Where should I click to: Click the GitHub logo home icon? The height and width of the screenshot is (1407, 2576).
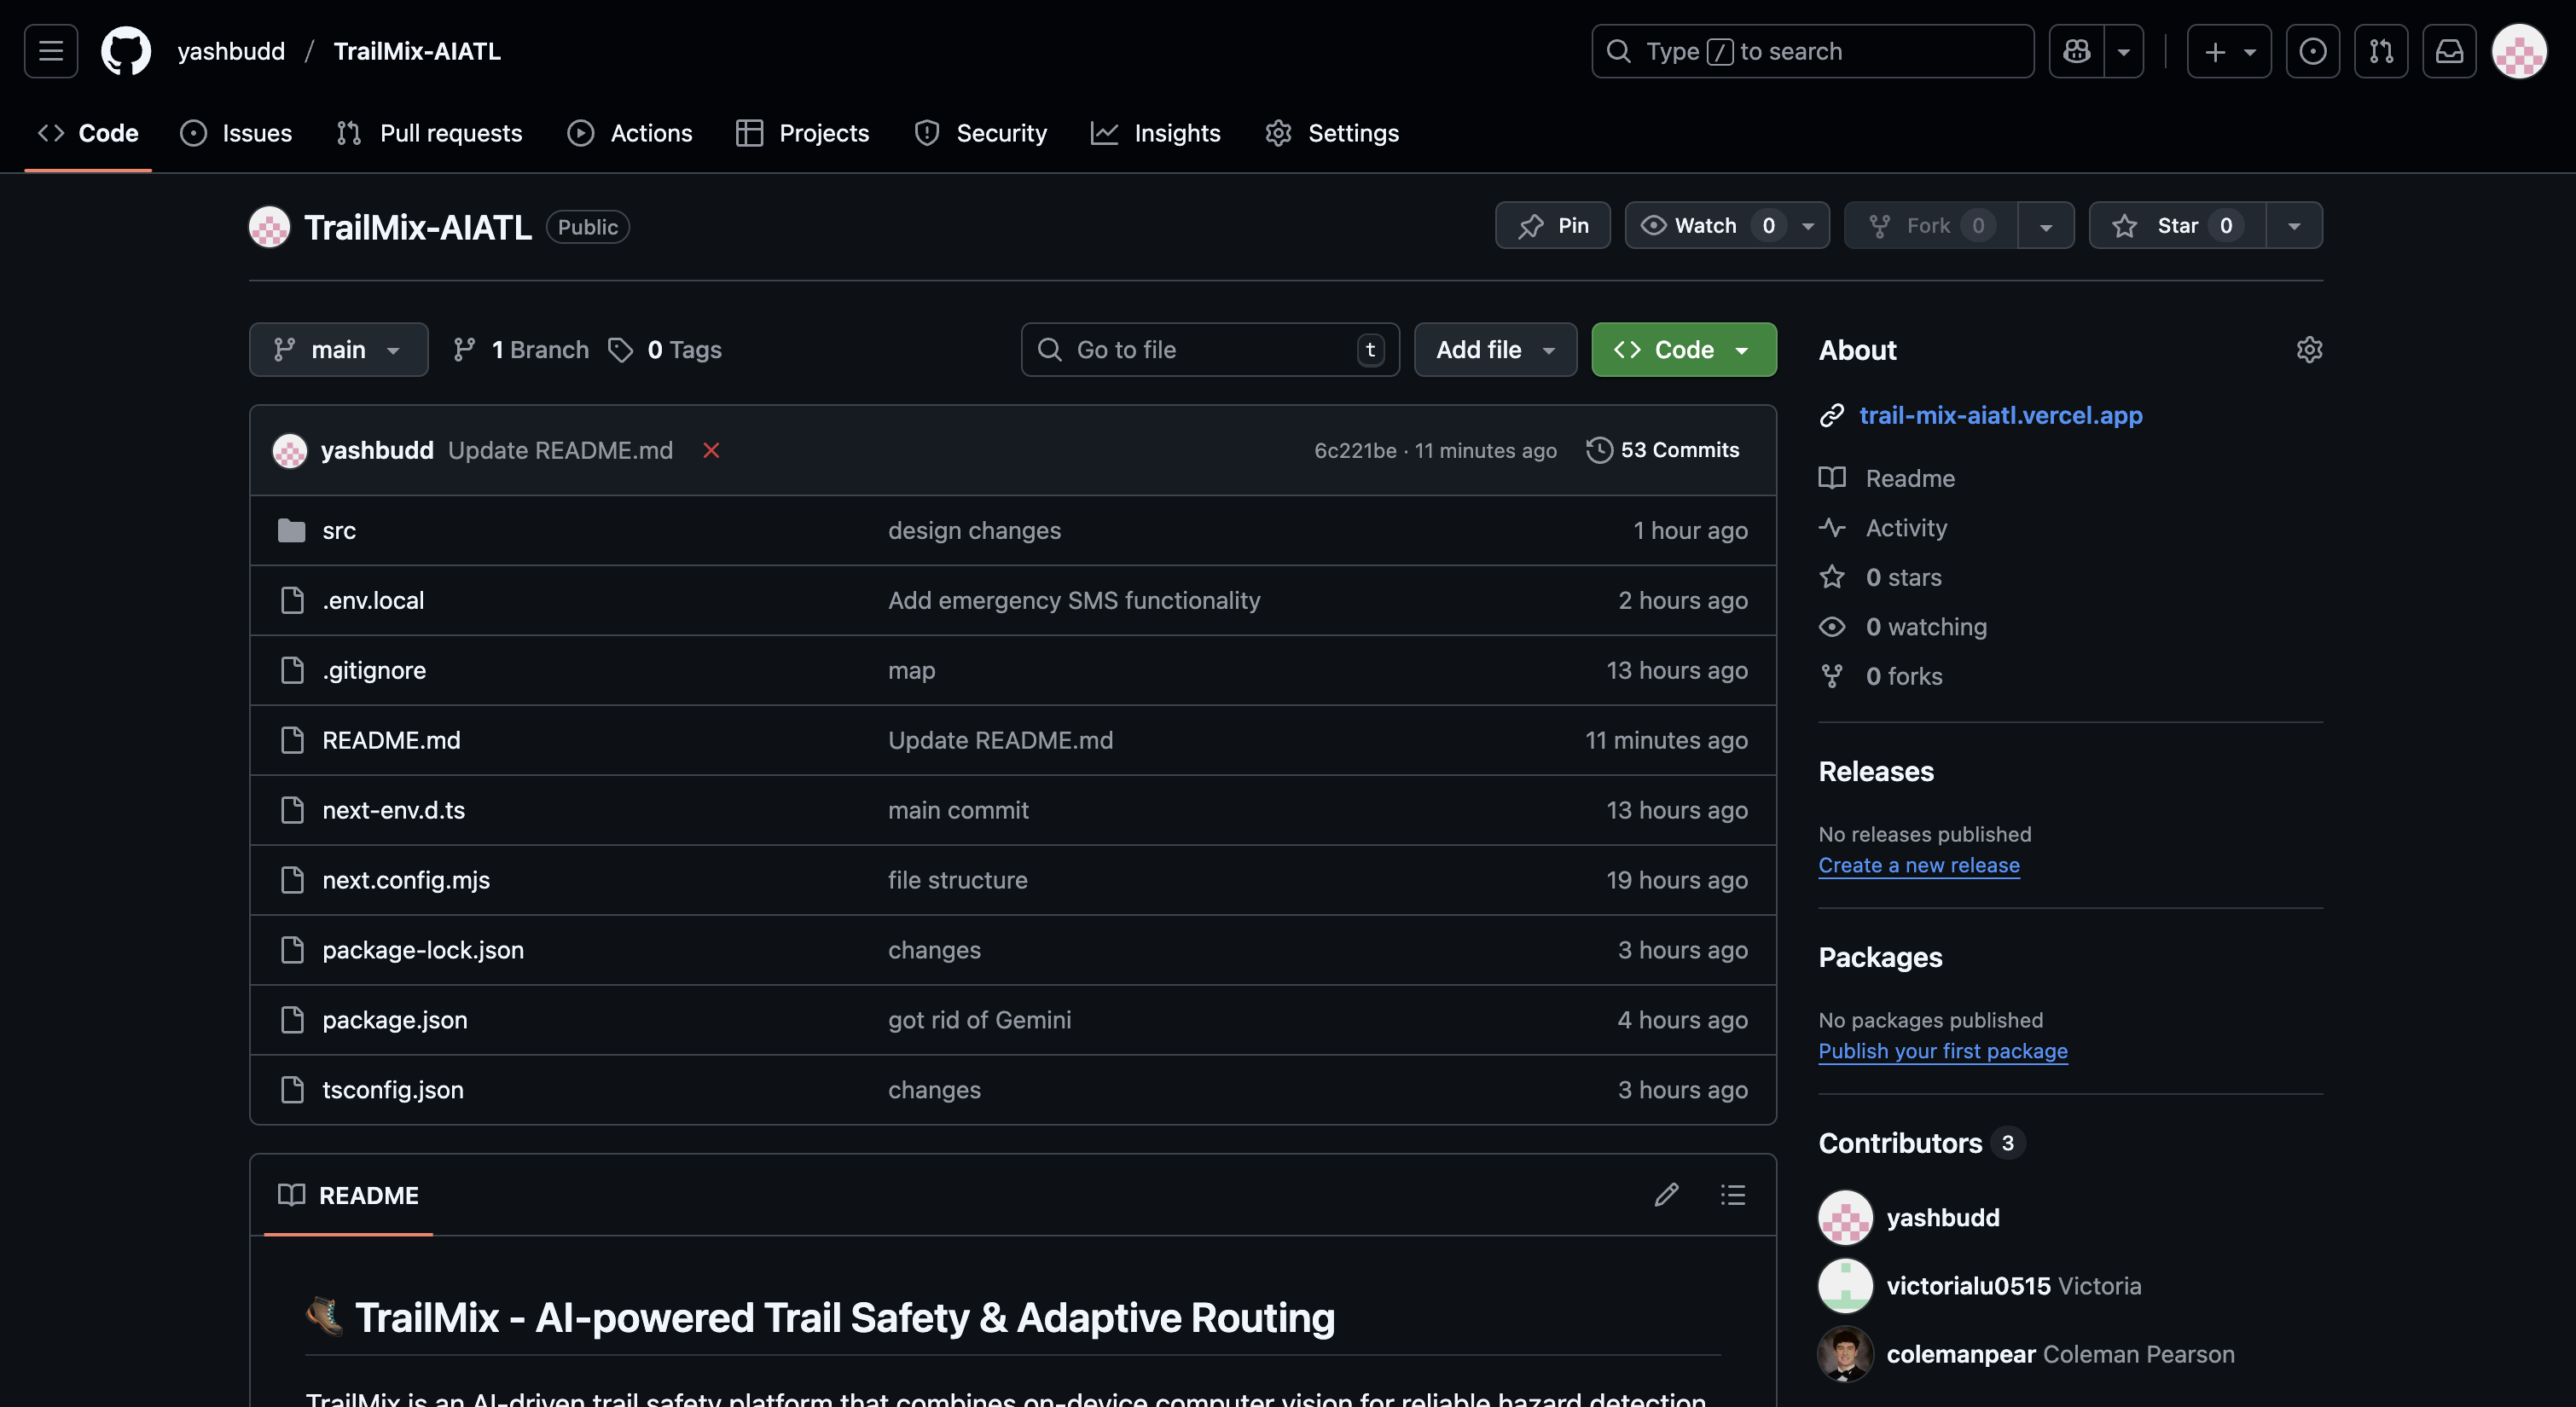tap(126, 51)
